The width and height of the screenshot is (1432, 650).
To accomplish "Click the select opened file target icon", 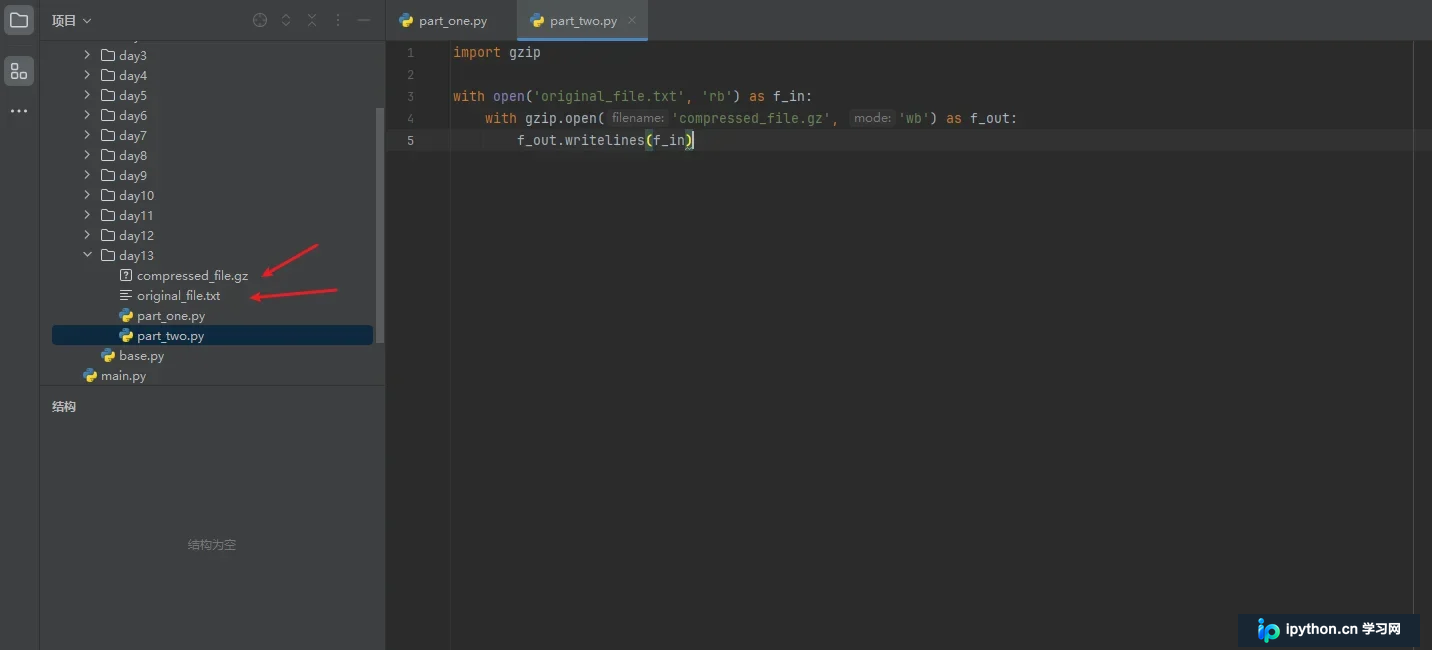I will (x=260, y=20).
